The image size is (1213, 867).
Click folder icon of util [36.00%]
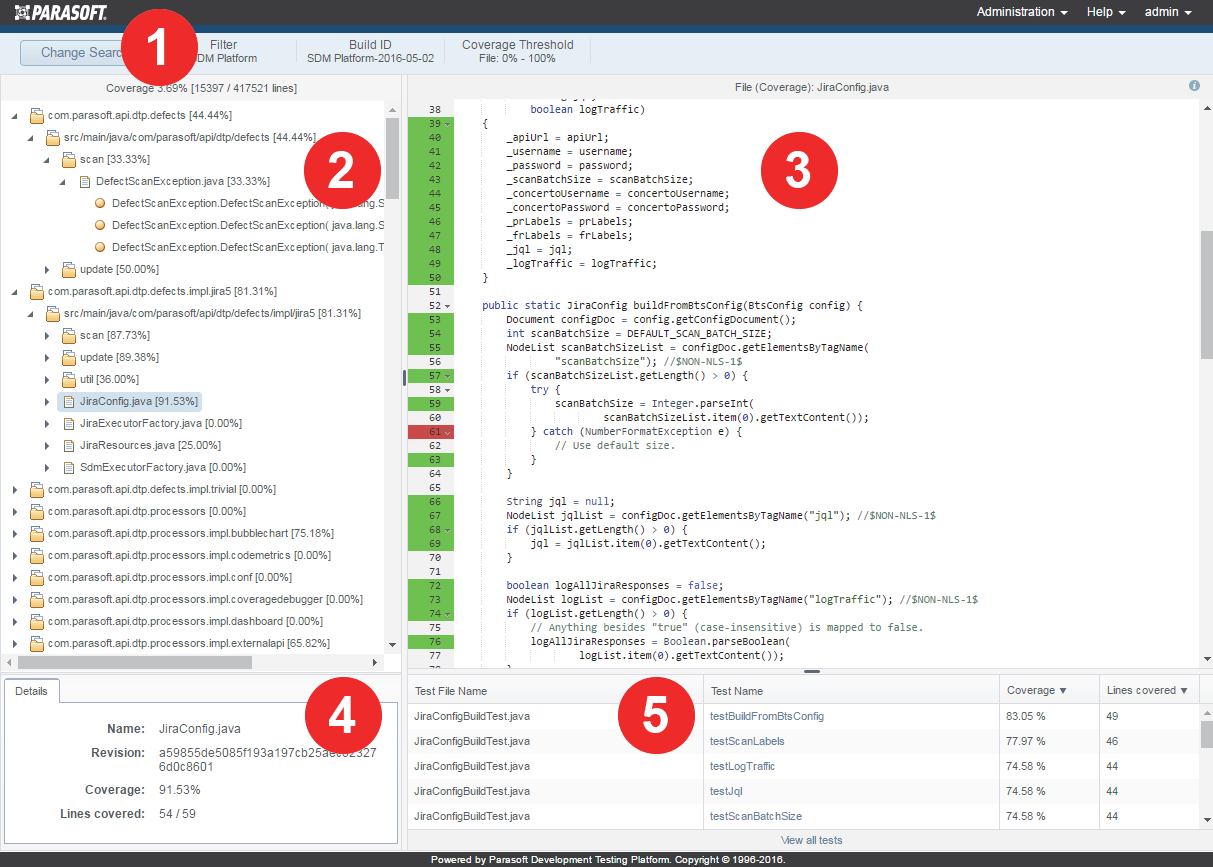coord(69,379)
